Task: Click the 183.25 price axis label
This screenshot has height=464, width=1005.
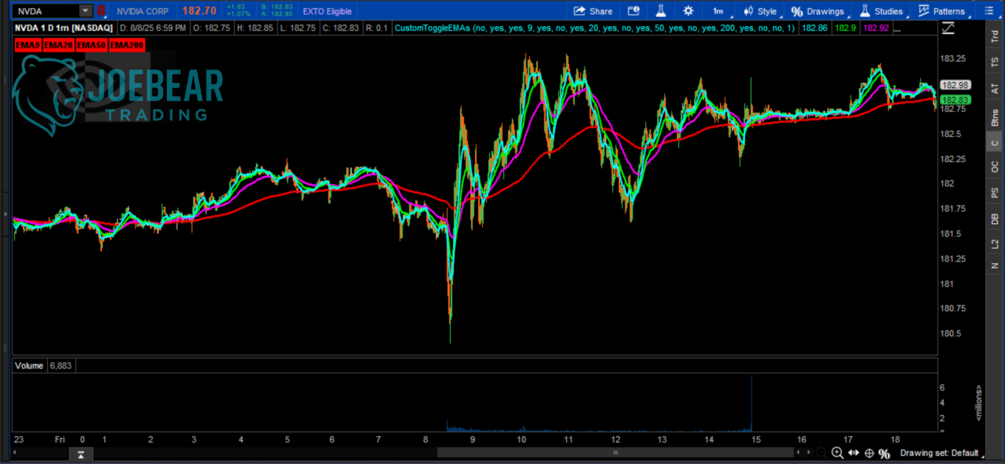Action: 952,58
